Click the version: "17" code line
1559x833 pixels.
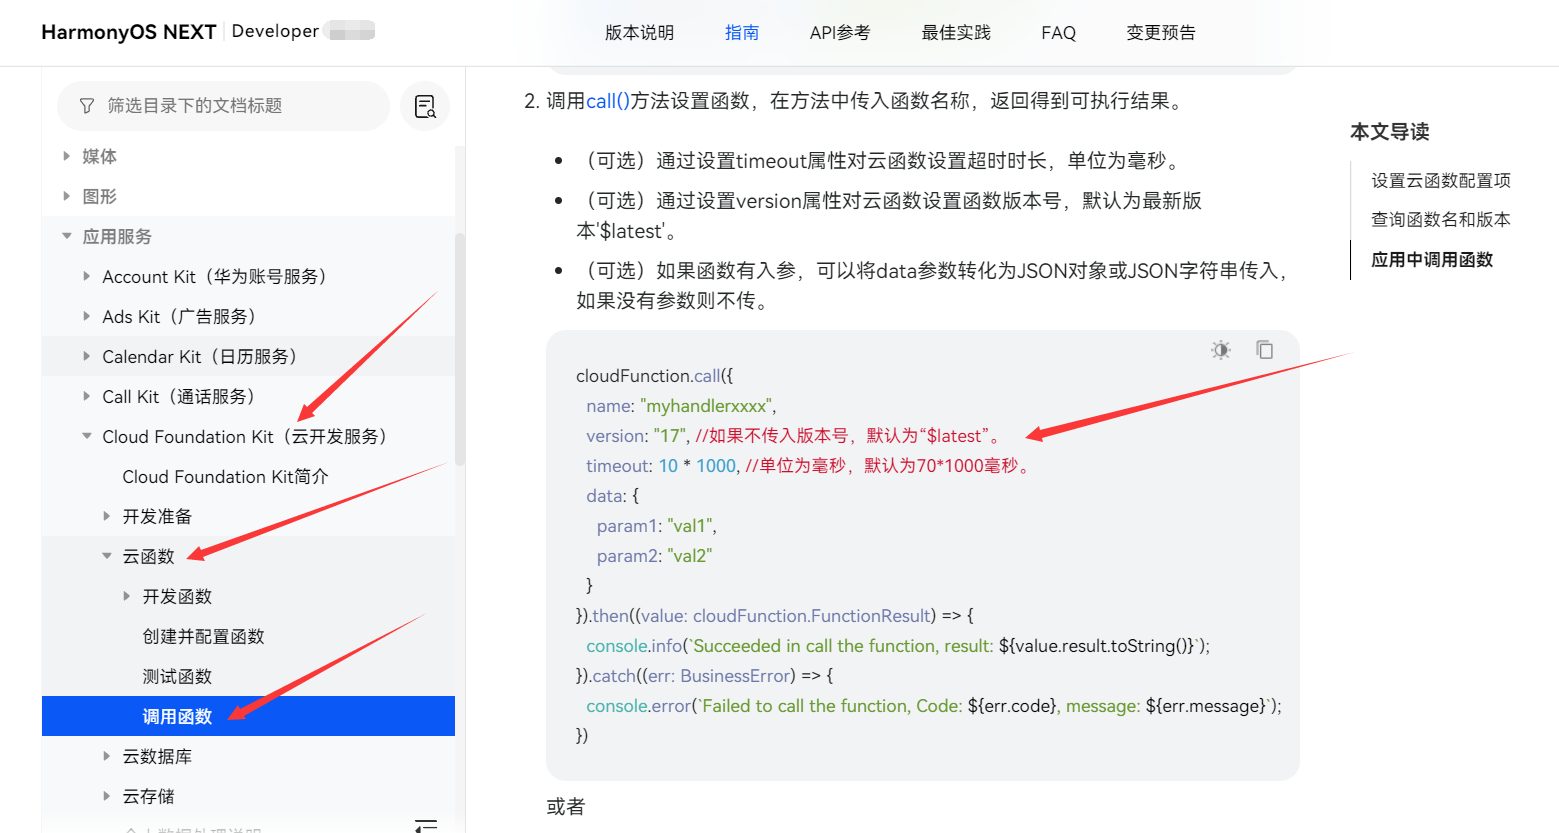[795, 436]
